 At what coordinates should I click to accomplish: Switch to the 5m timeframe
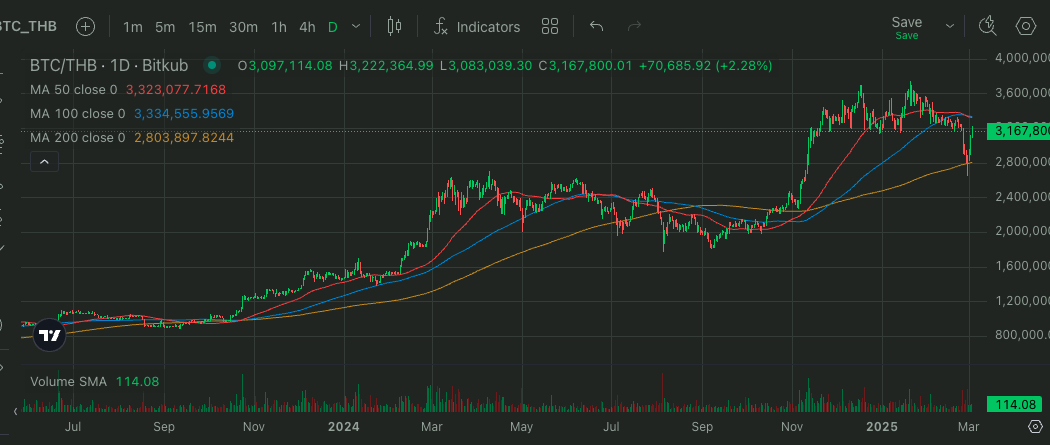165,27
